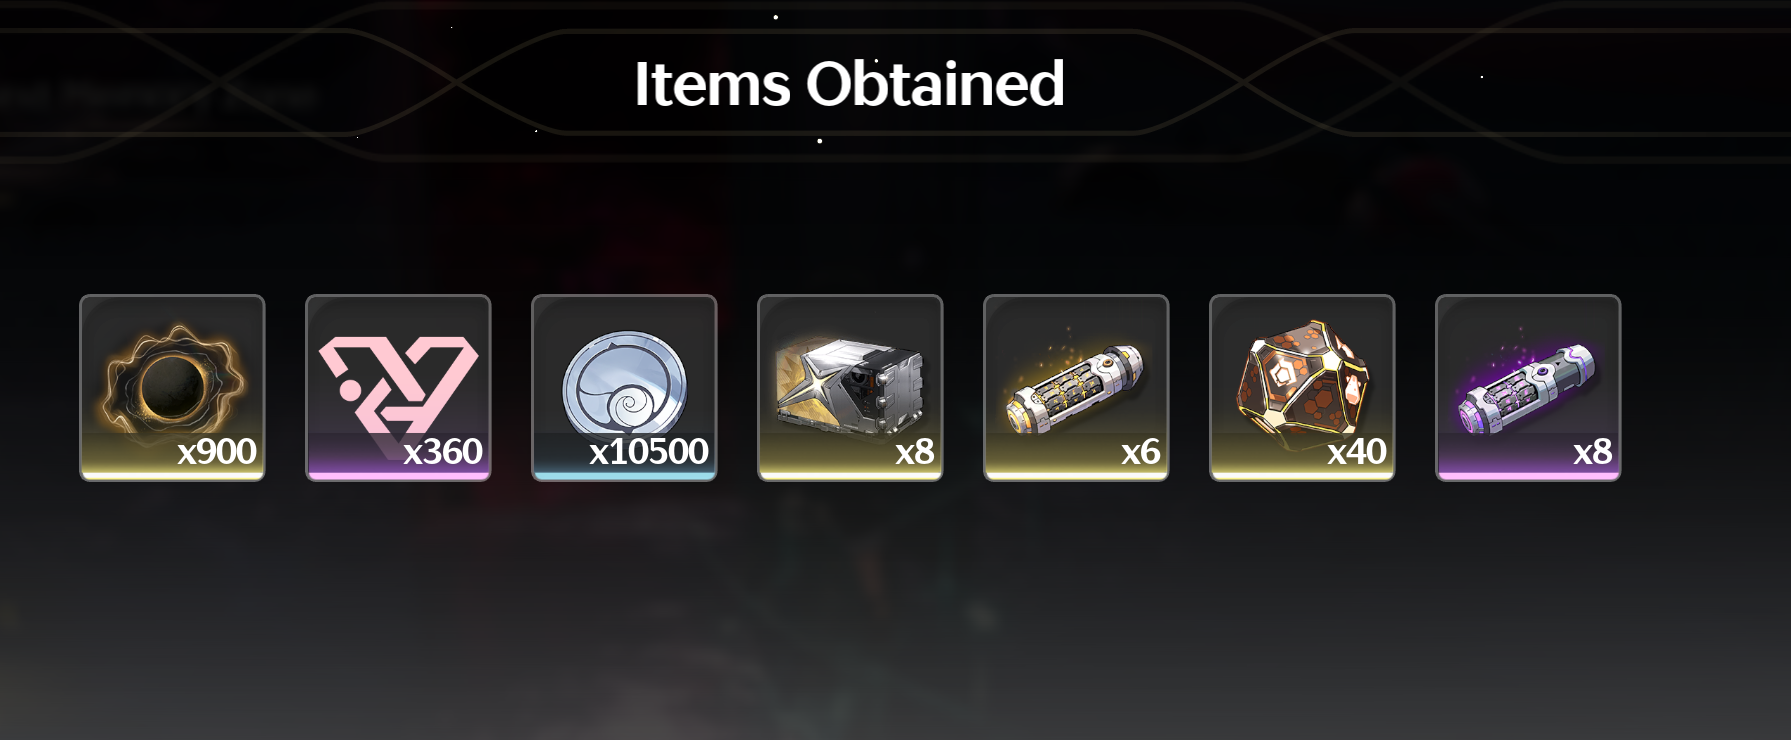Click blue rarity bar under coin item
1791x740 pixels.
pyautogui.click(x=624, y=476)
